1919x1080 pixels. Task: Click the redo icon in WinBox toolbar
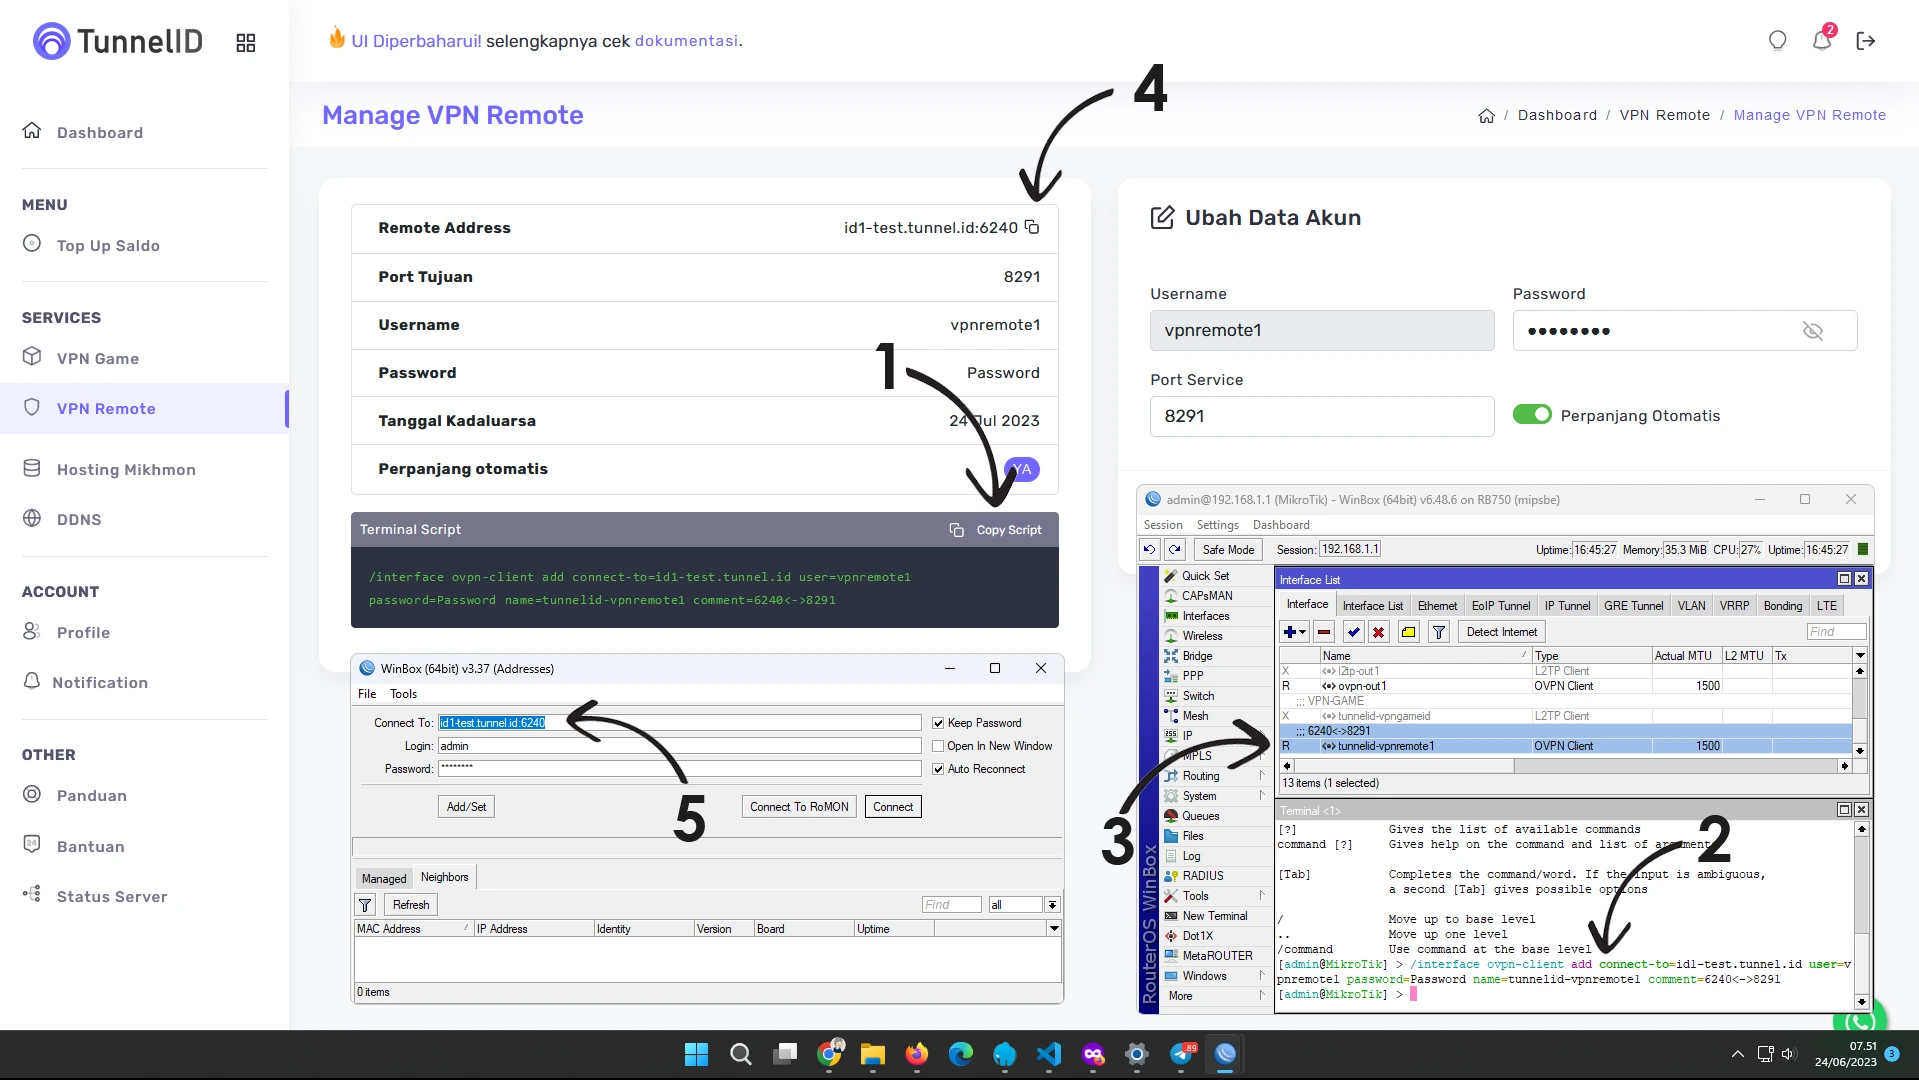tap(1175, 549)
